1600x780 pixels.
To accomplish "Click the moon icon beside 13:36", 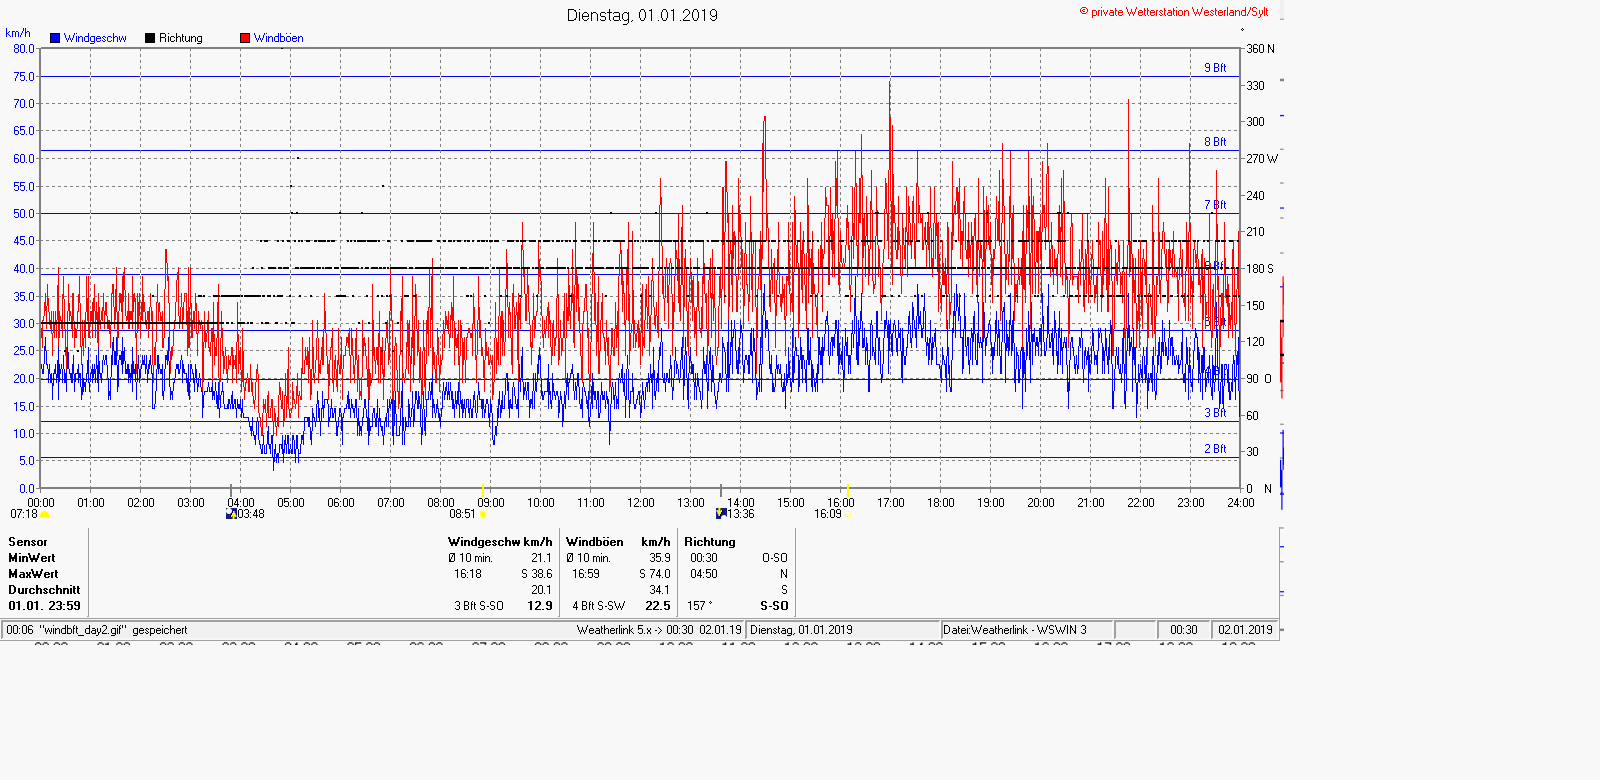I will [721, 514].
